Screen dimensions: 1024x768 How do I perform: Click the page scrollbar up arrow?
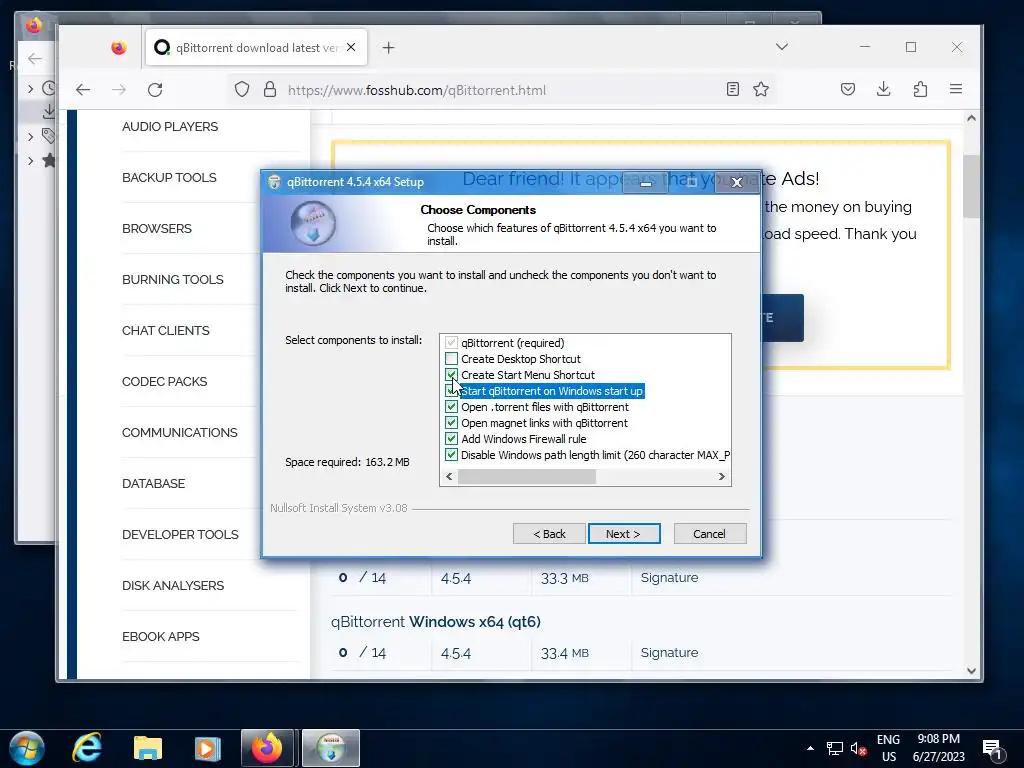(971, 118)
